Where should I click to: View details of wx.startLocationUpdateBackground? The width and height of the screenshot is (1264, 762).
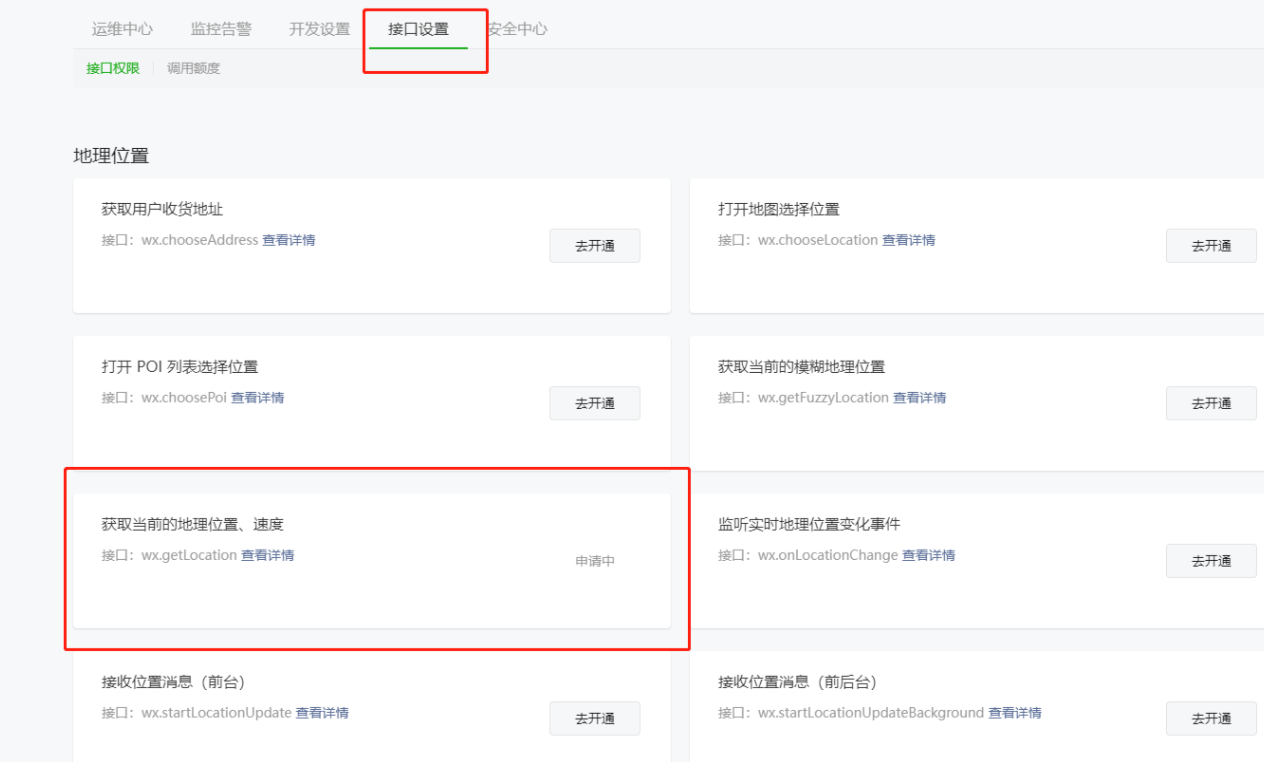1017,712
